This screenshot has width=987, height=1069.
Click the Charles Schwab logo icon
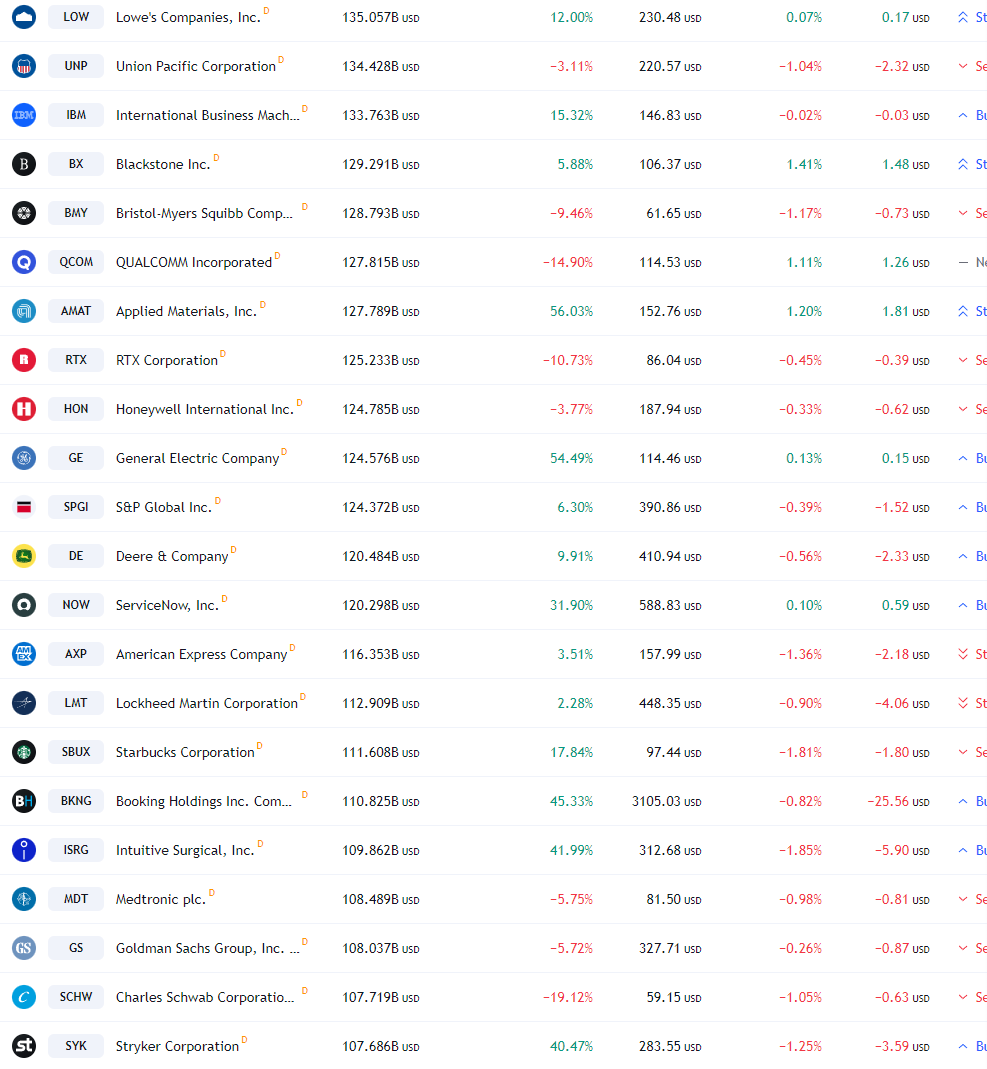pos(24,997)
